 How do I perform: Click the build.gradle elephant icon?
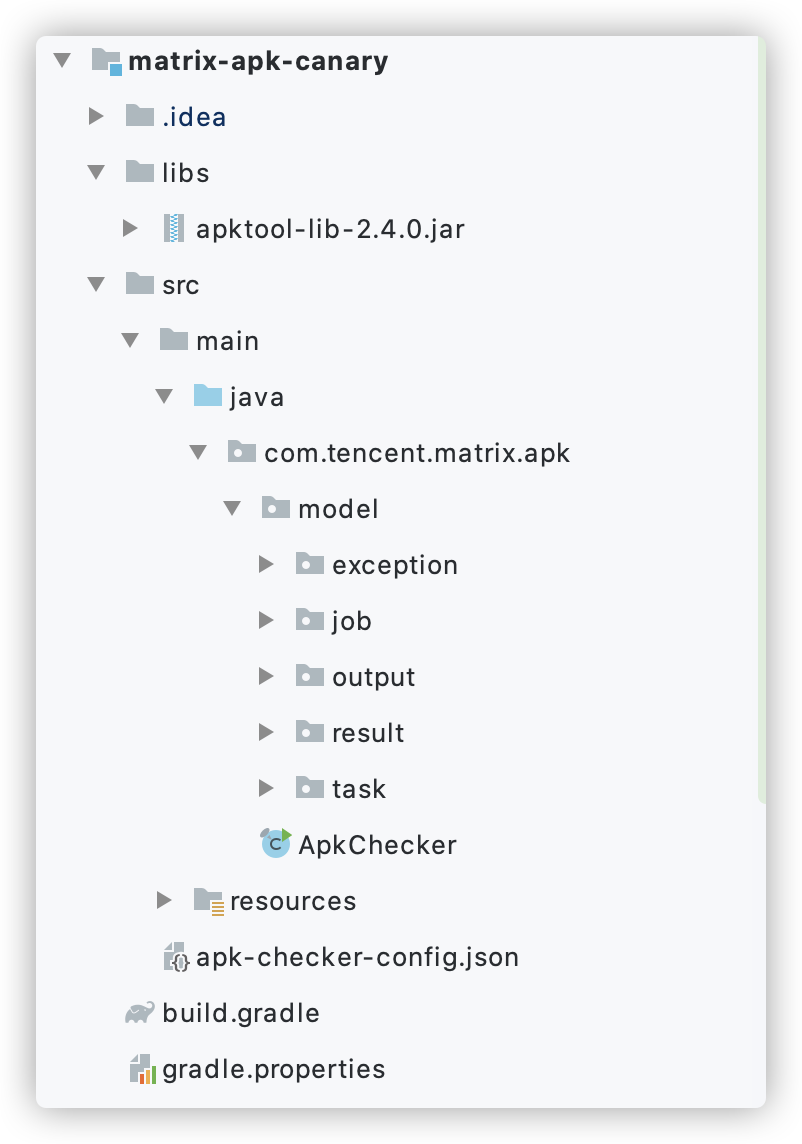pyautogui.click(x=139, y=1013)
